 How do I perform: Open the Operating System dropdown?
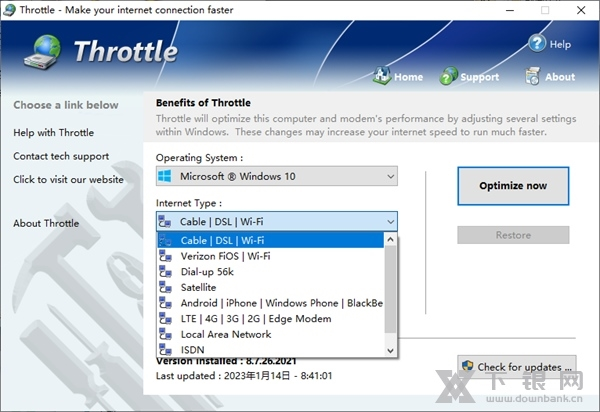[x=277, y=176]
